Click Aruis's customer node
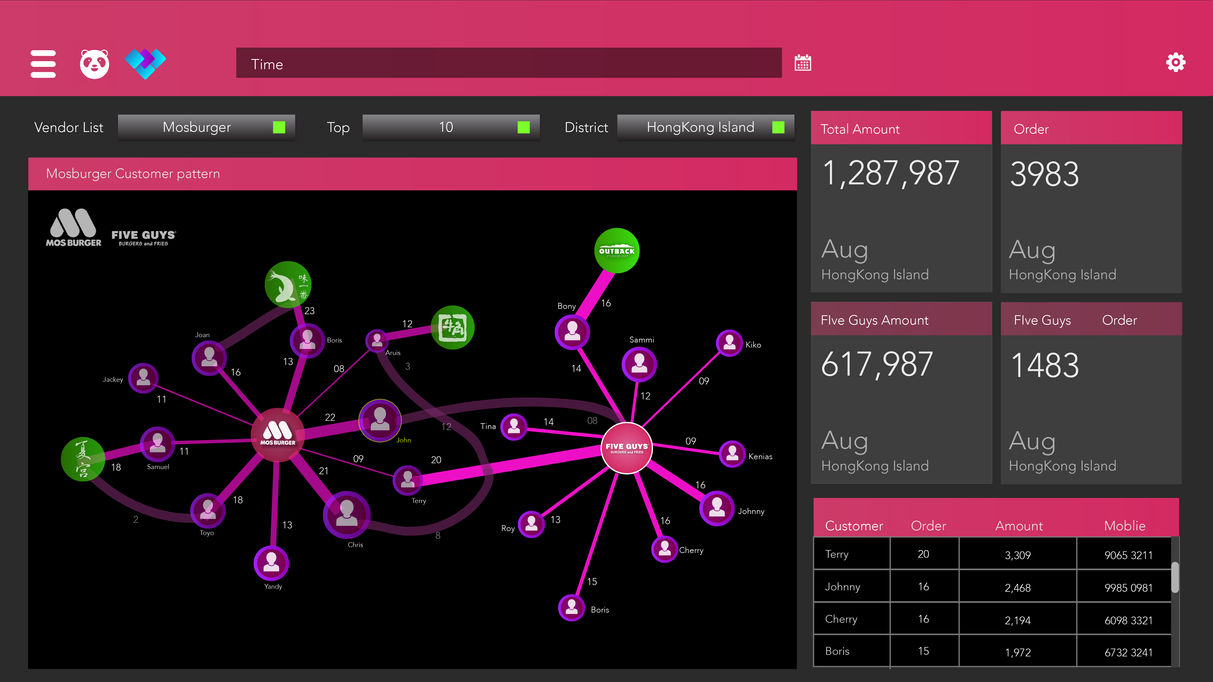This screenshot has height=682, width=1213. click(x=377, y=341)
